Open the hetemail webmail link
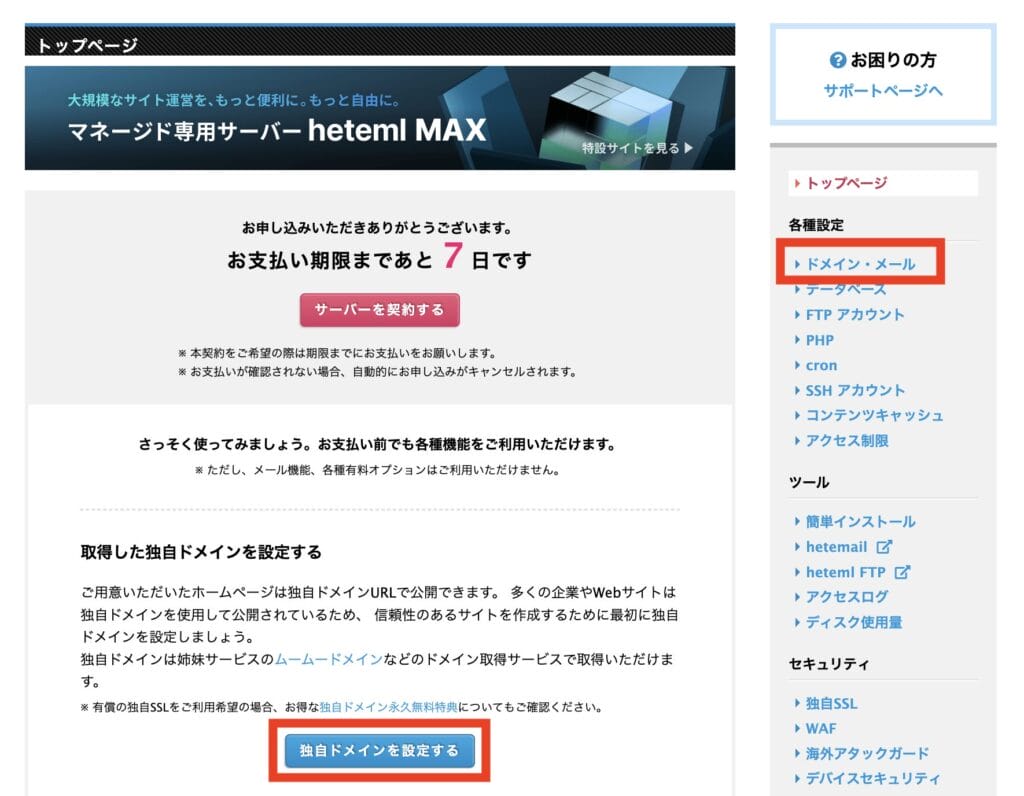The image size is (1024, 796). [x=837, y=547]
